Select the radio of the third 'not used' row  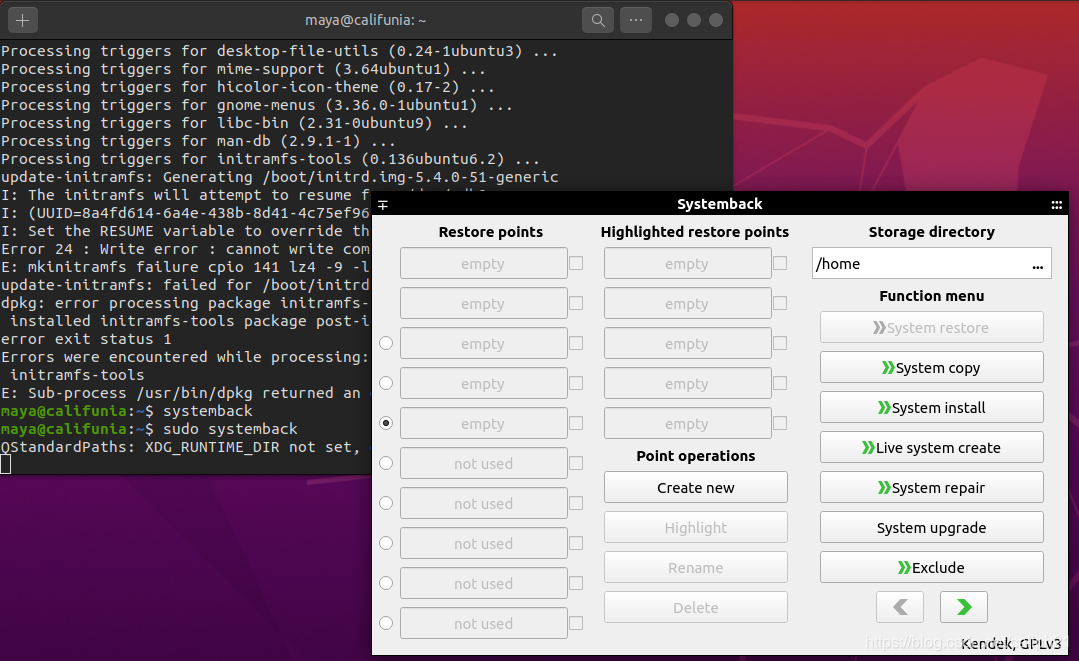coord(386,543)
